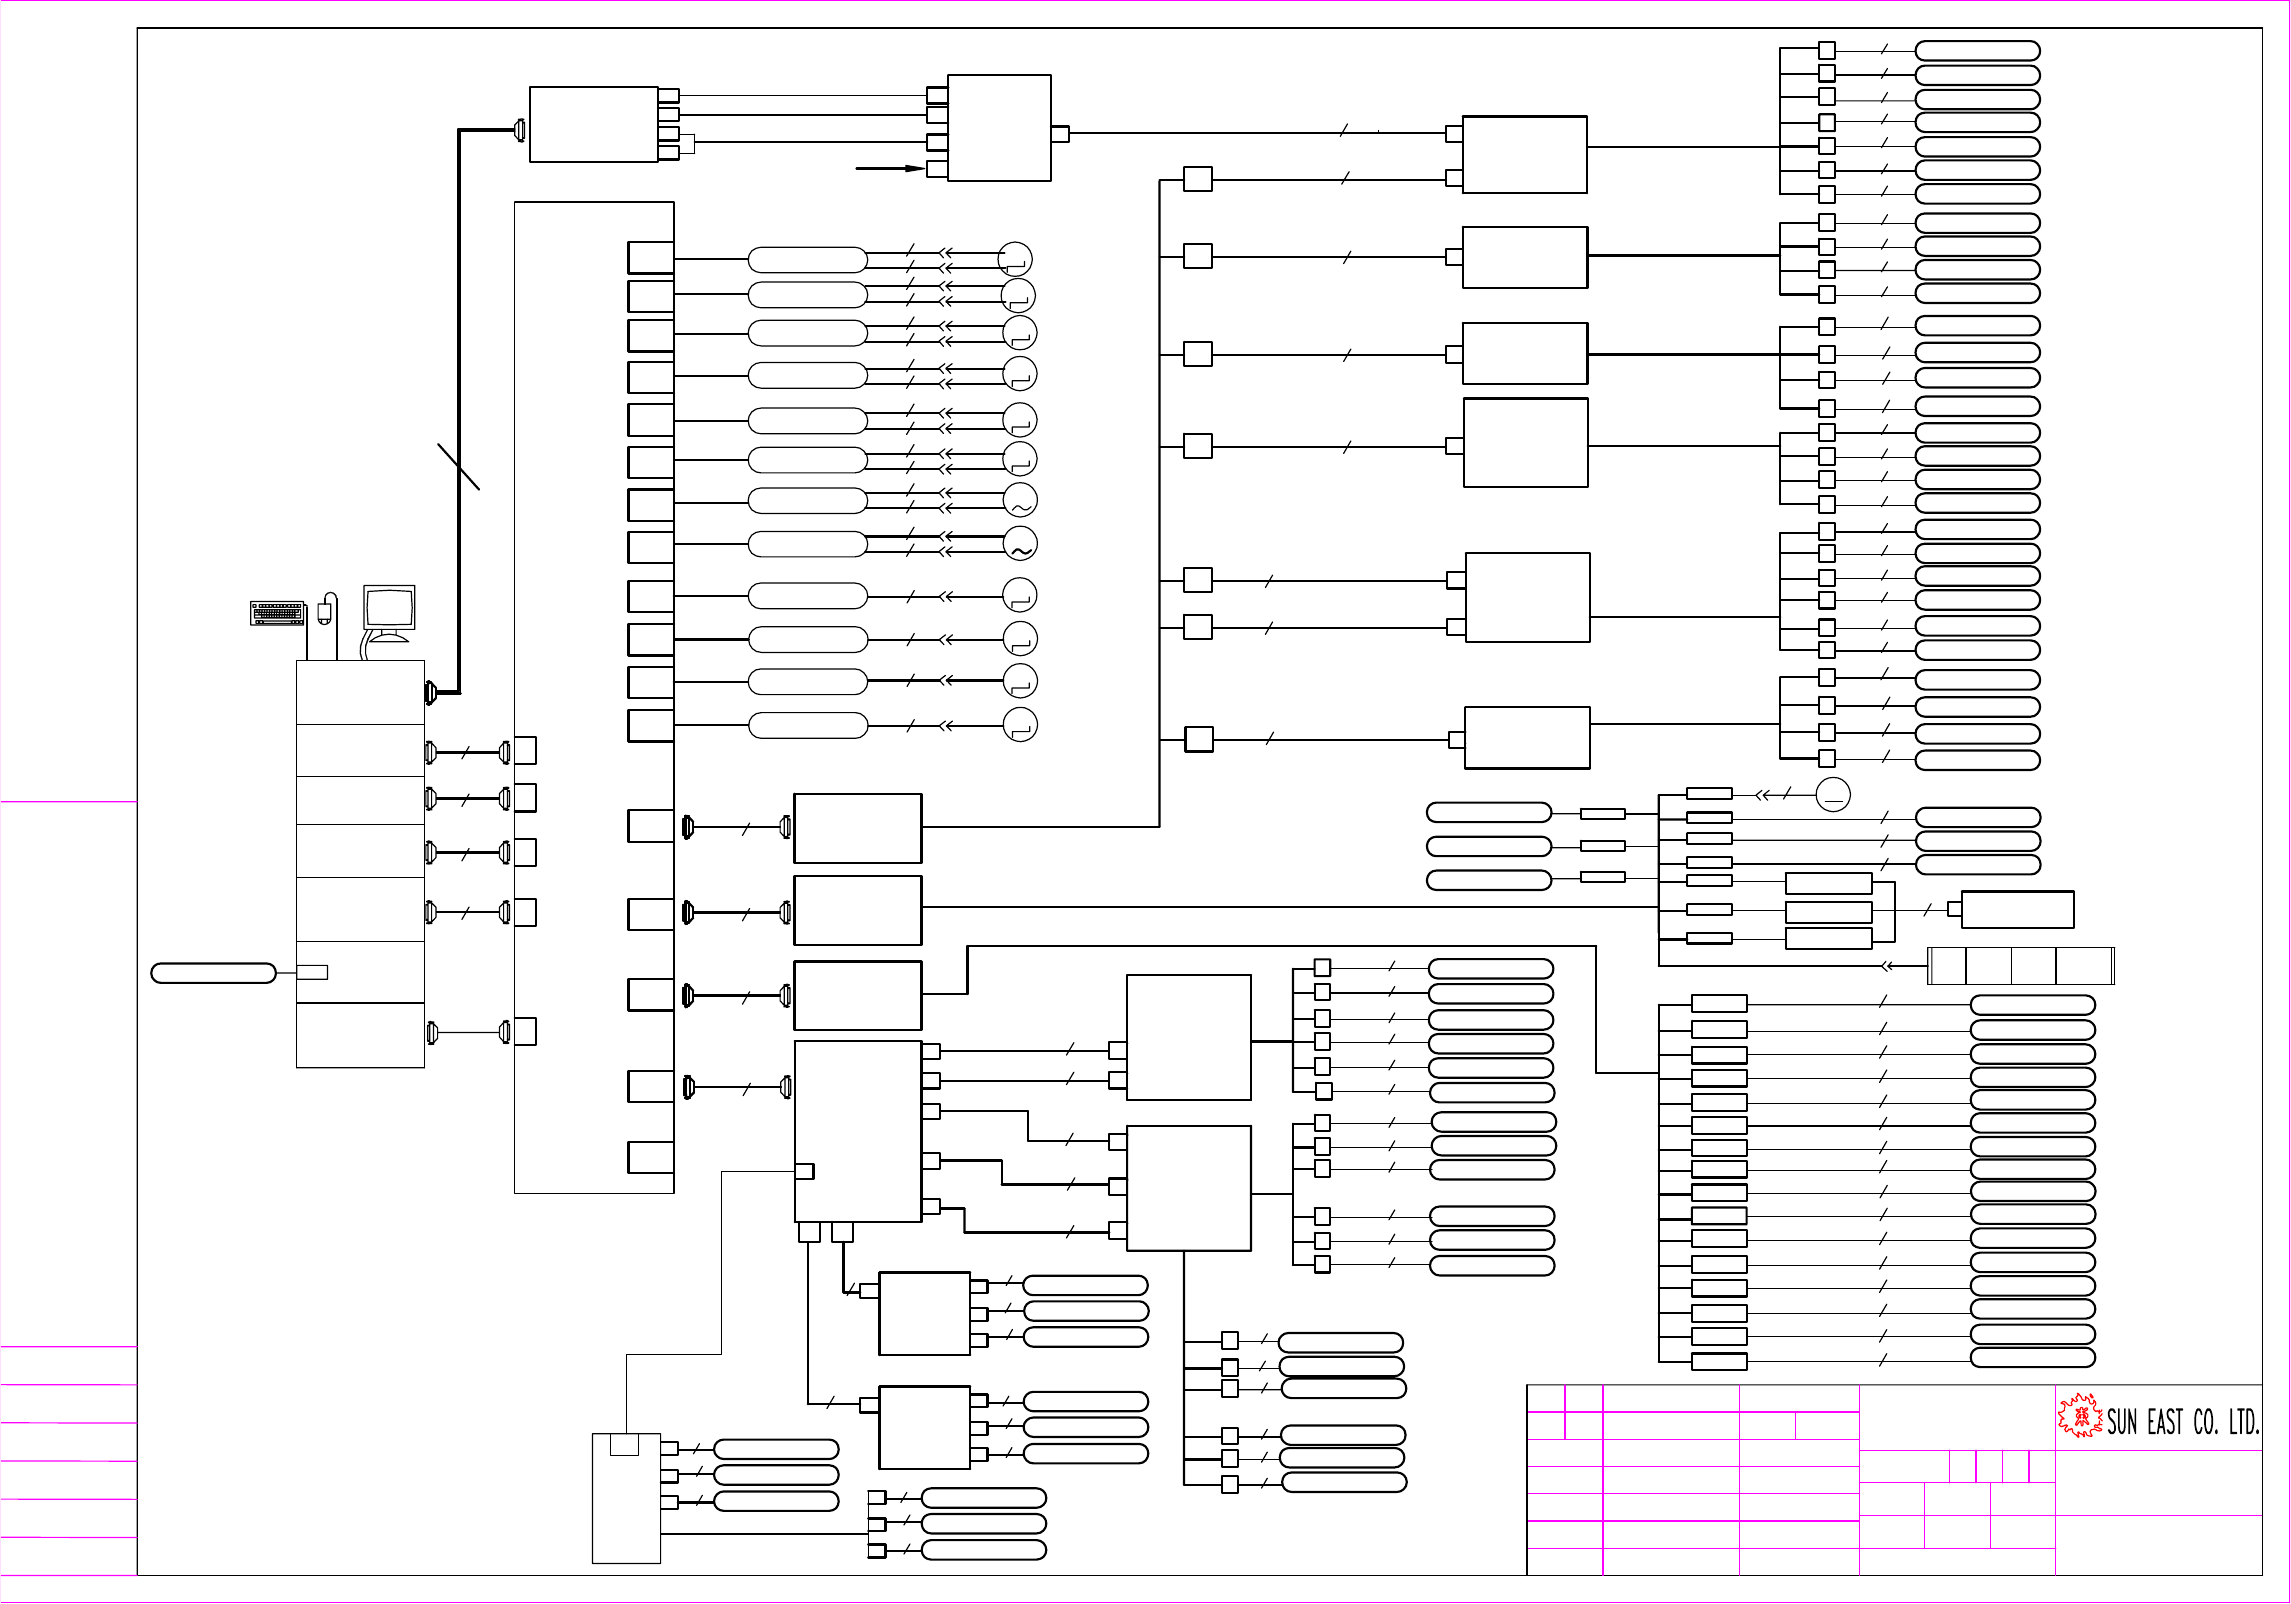Select the top section of the computer tower
The width and height of the screenshot is (2291, 1604).
click(x=360, y=692)
